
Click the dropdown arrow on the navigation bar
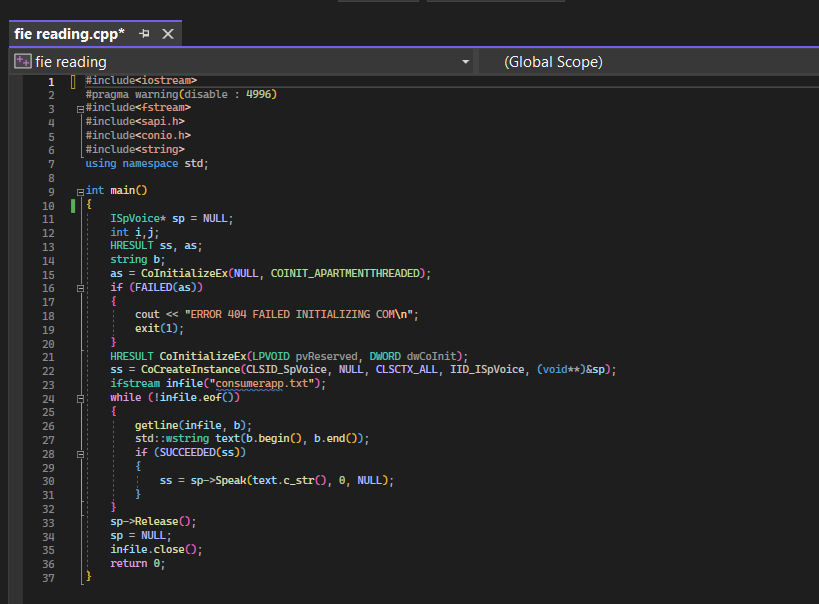pos(464,61)
